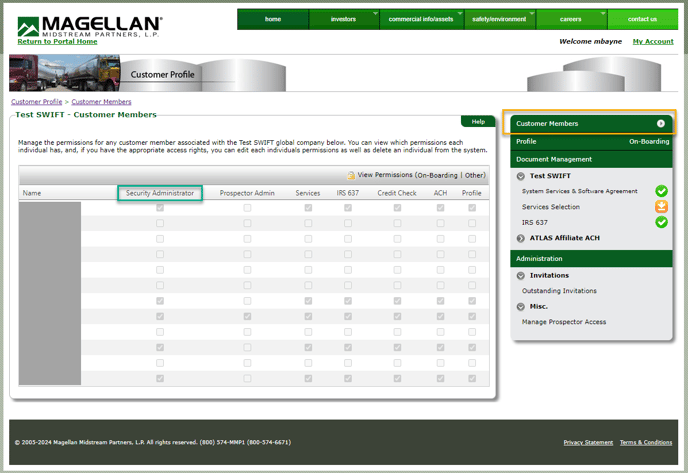Open the investors menu dropdown arrow
The height and width of the screenshot is (473, 688).
click(375, 13)
